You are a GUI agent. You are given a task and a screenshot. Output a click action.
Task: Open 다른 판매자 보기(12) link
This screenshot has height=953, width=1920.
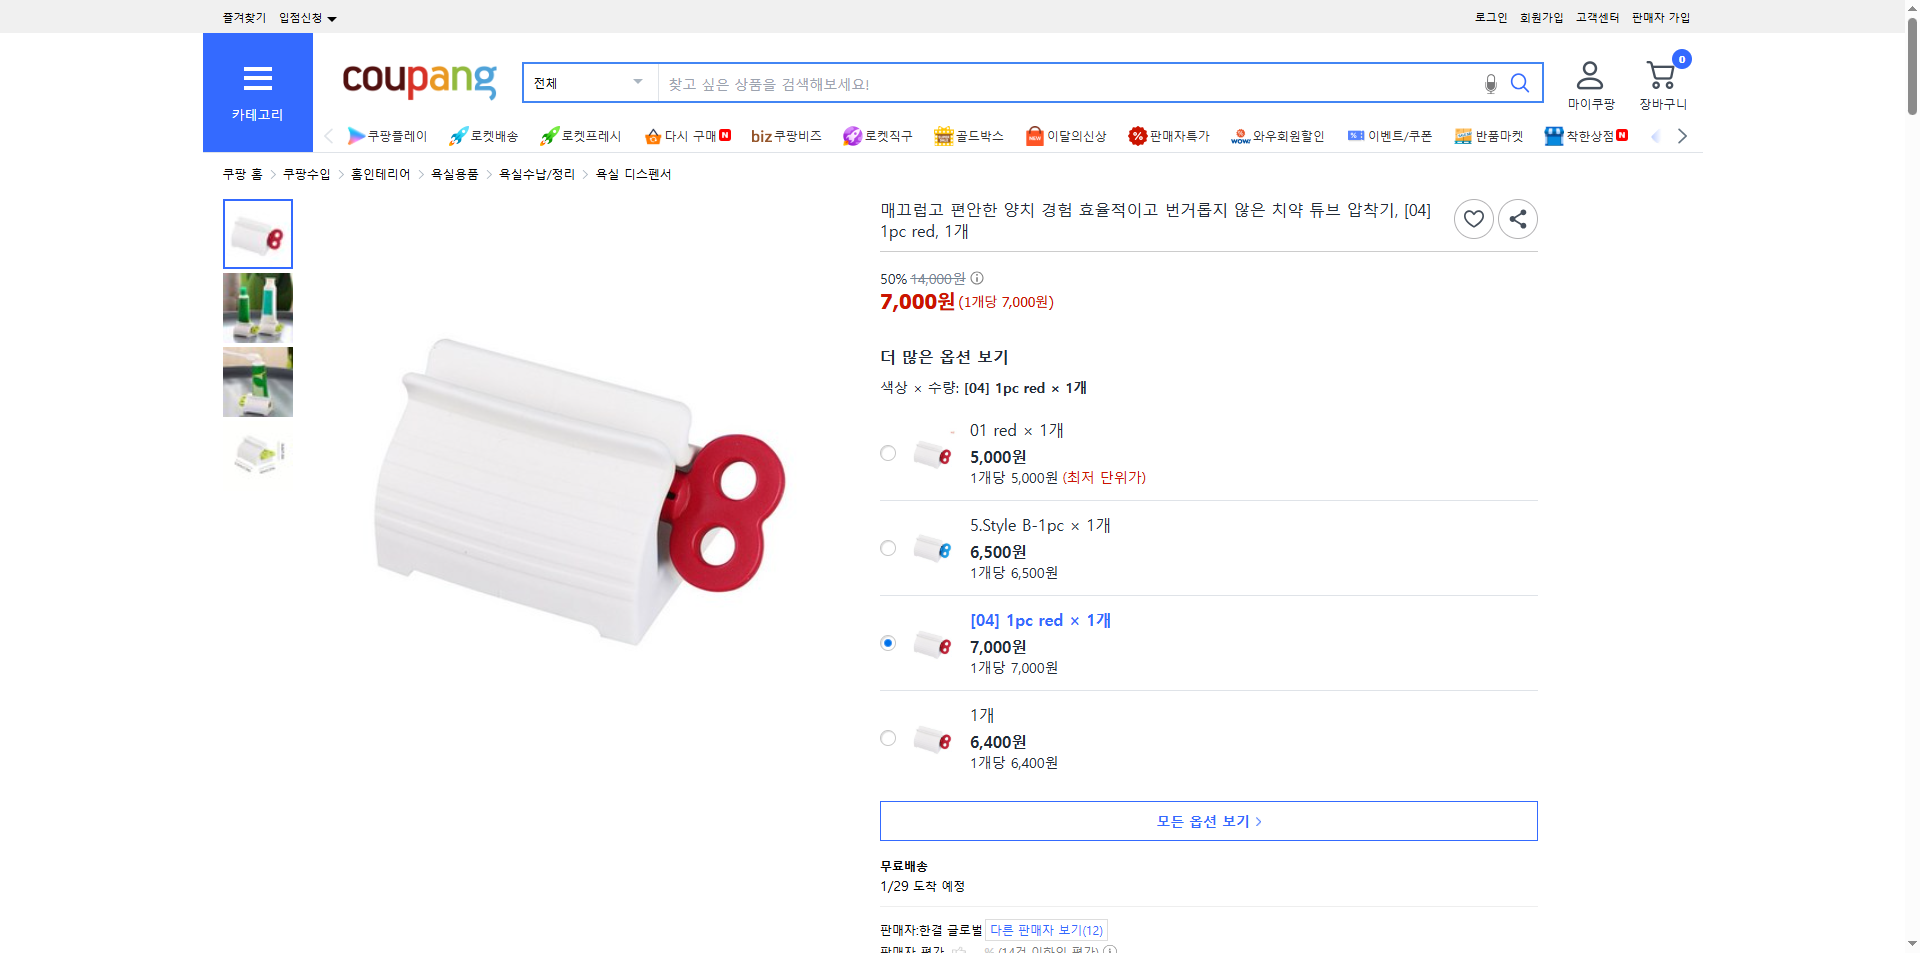pos(1046,929)
